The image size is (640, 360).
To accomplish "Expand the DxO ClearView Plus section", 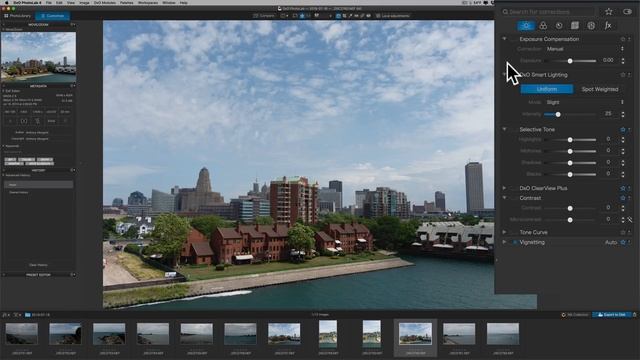I will click(504, 188).
